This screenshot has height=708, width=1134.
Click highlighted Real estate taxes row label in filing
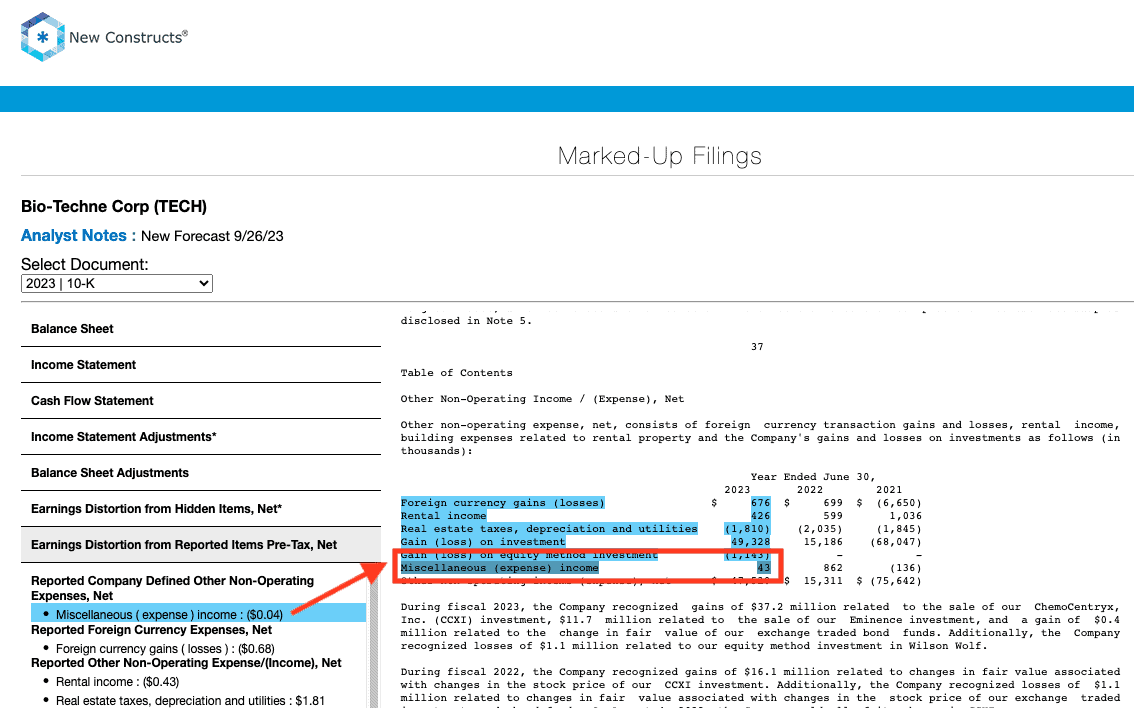[x=549, y=529]
